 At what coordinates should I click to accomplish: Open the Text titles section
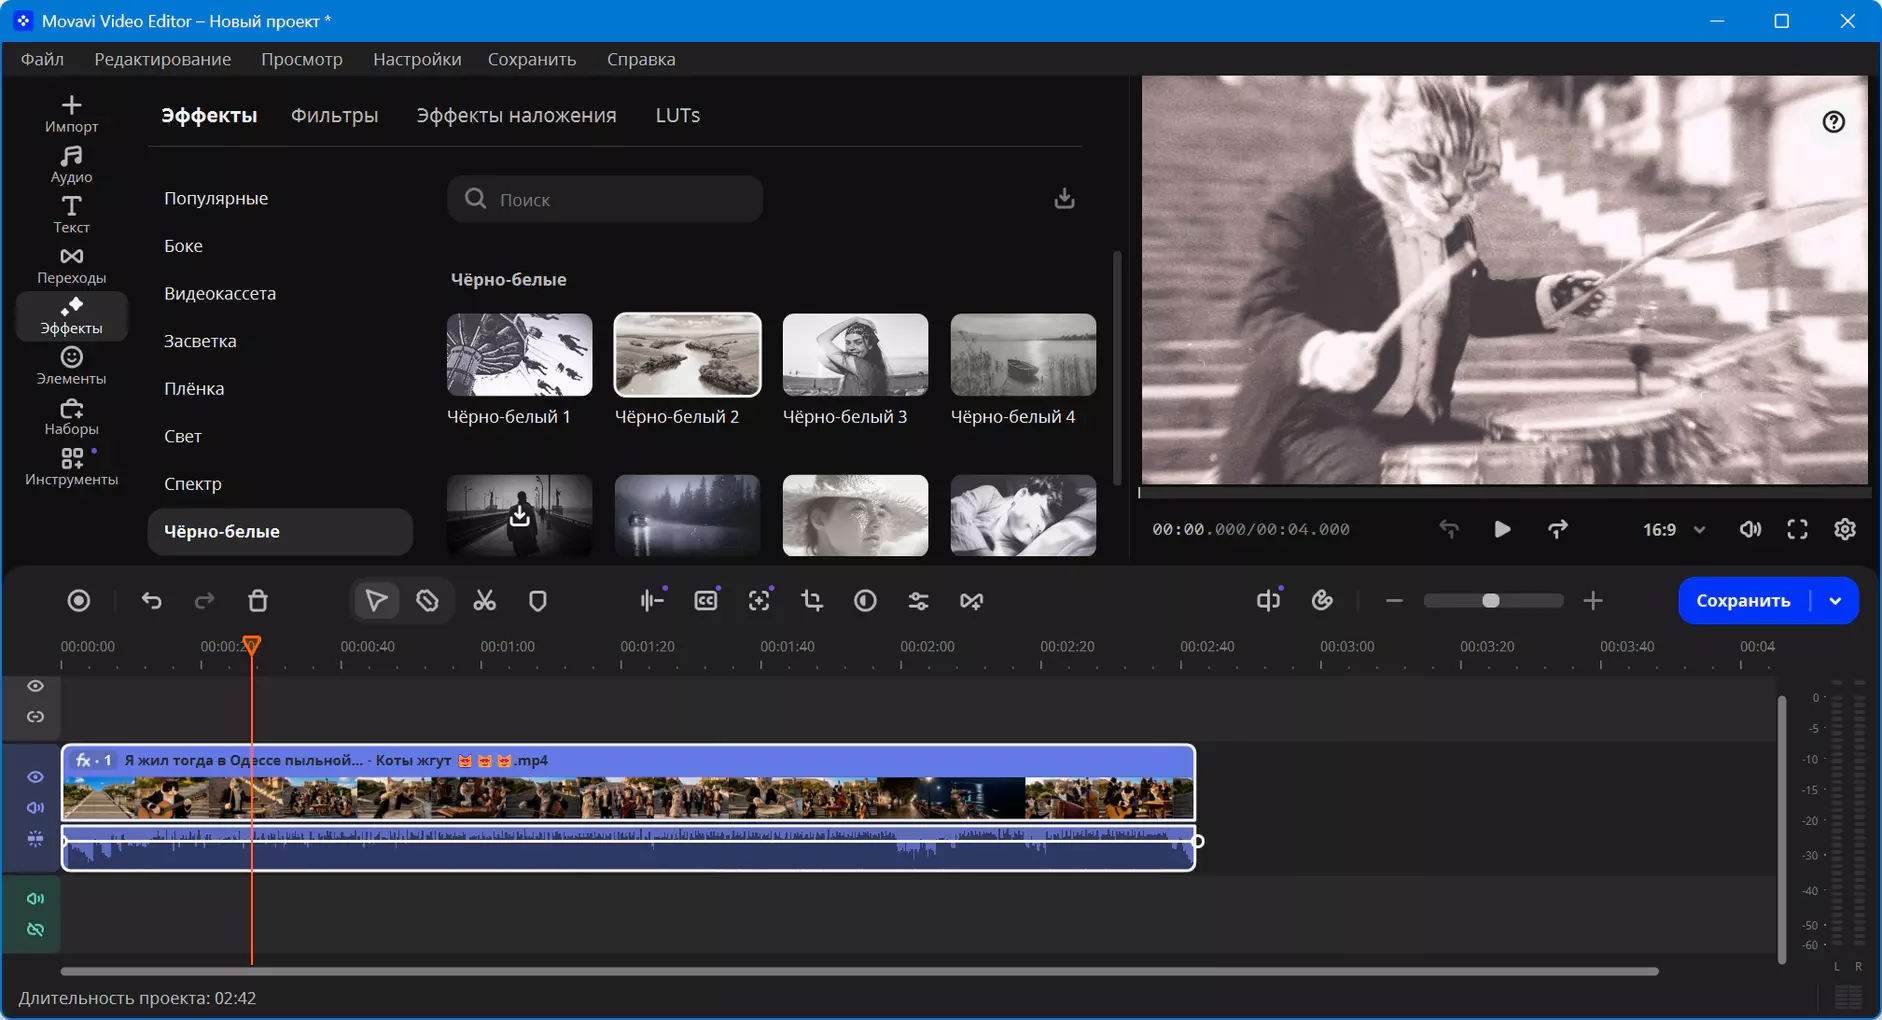pos(71,215)
